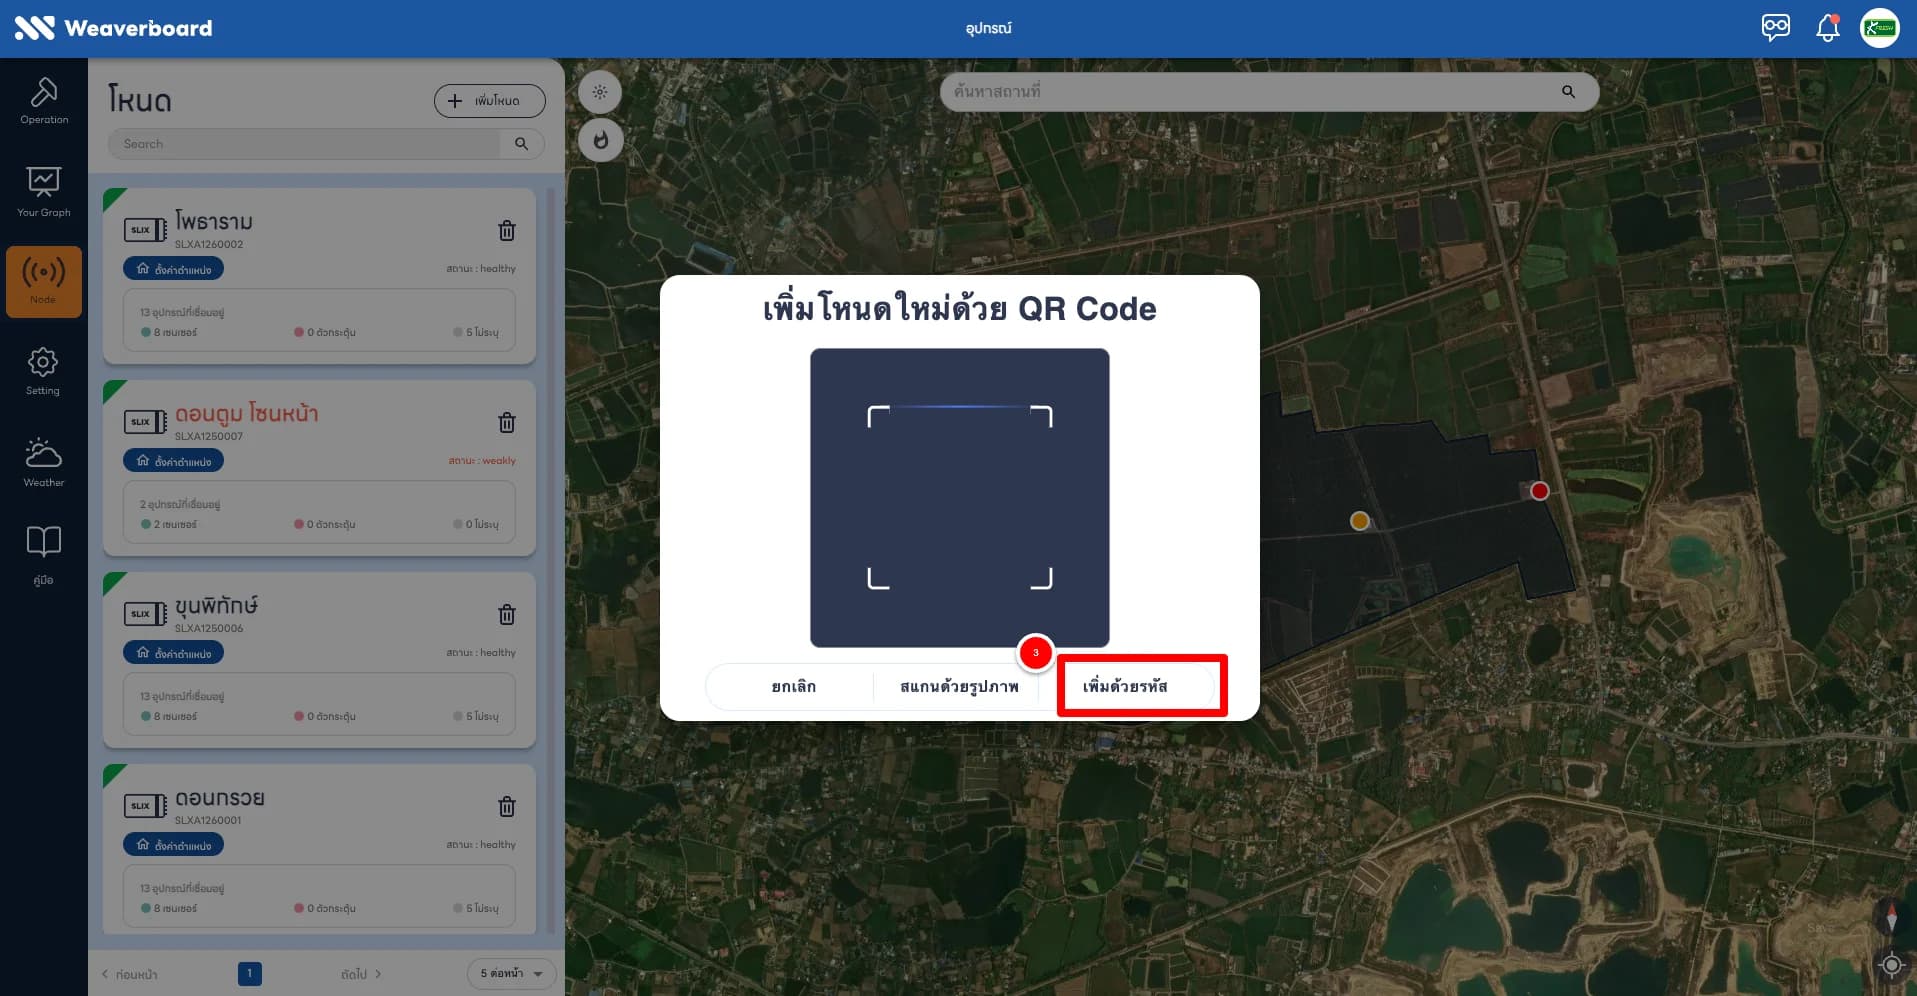This screenshot has height=996, width=1917.
Task: Set location for ดอนตูม โซนหน้า node
Action: 174,461
